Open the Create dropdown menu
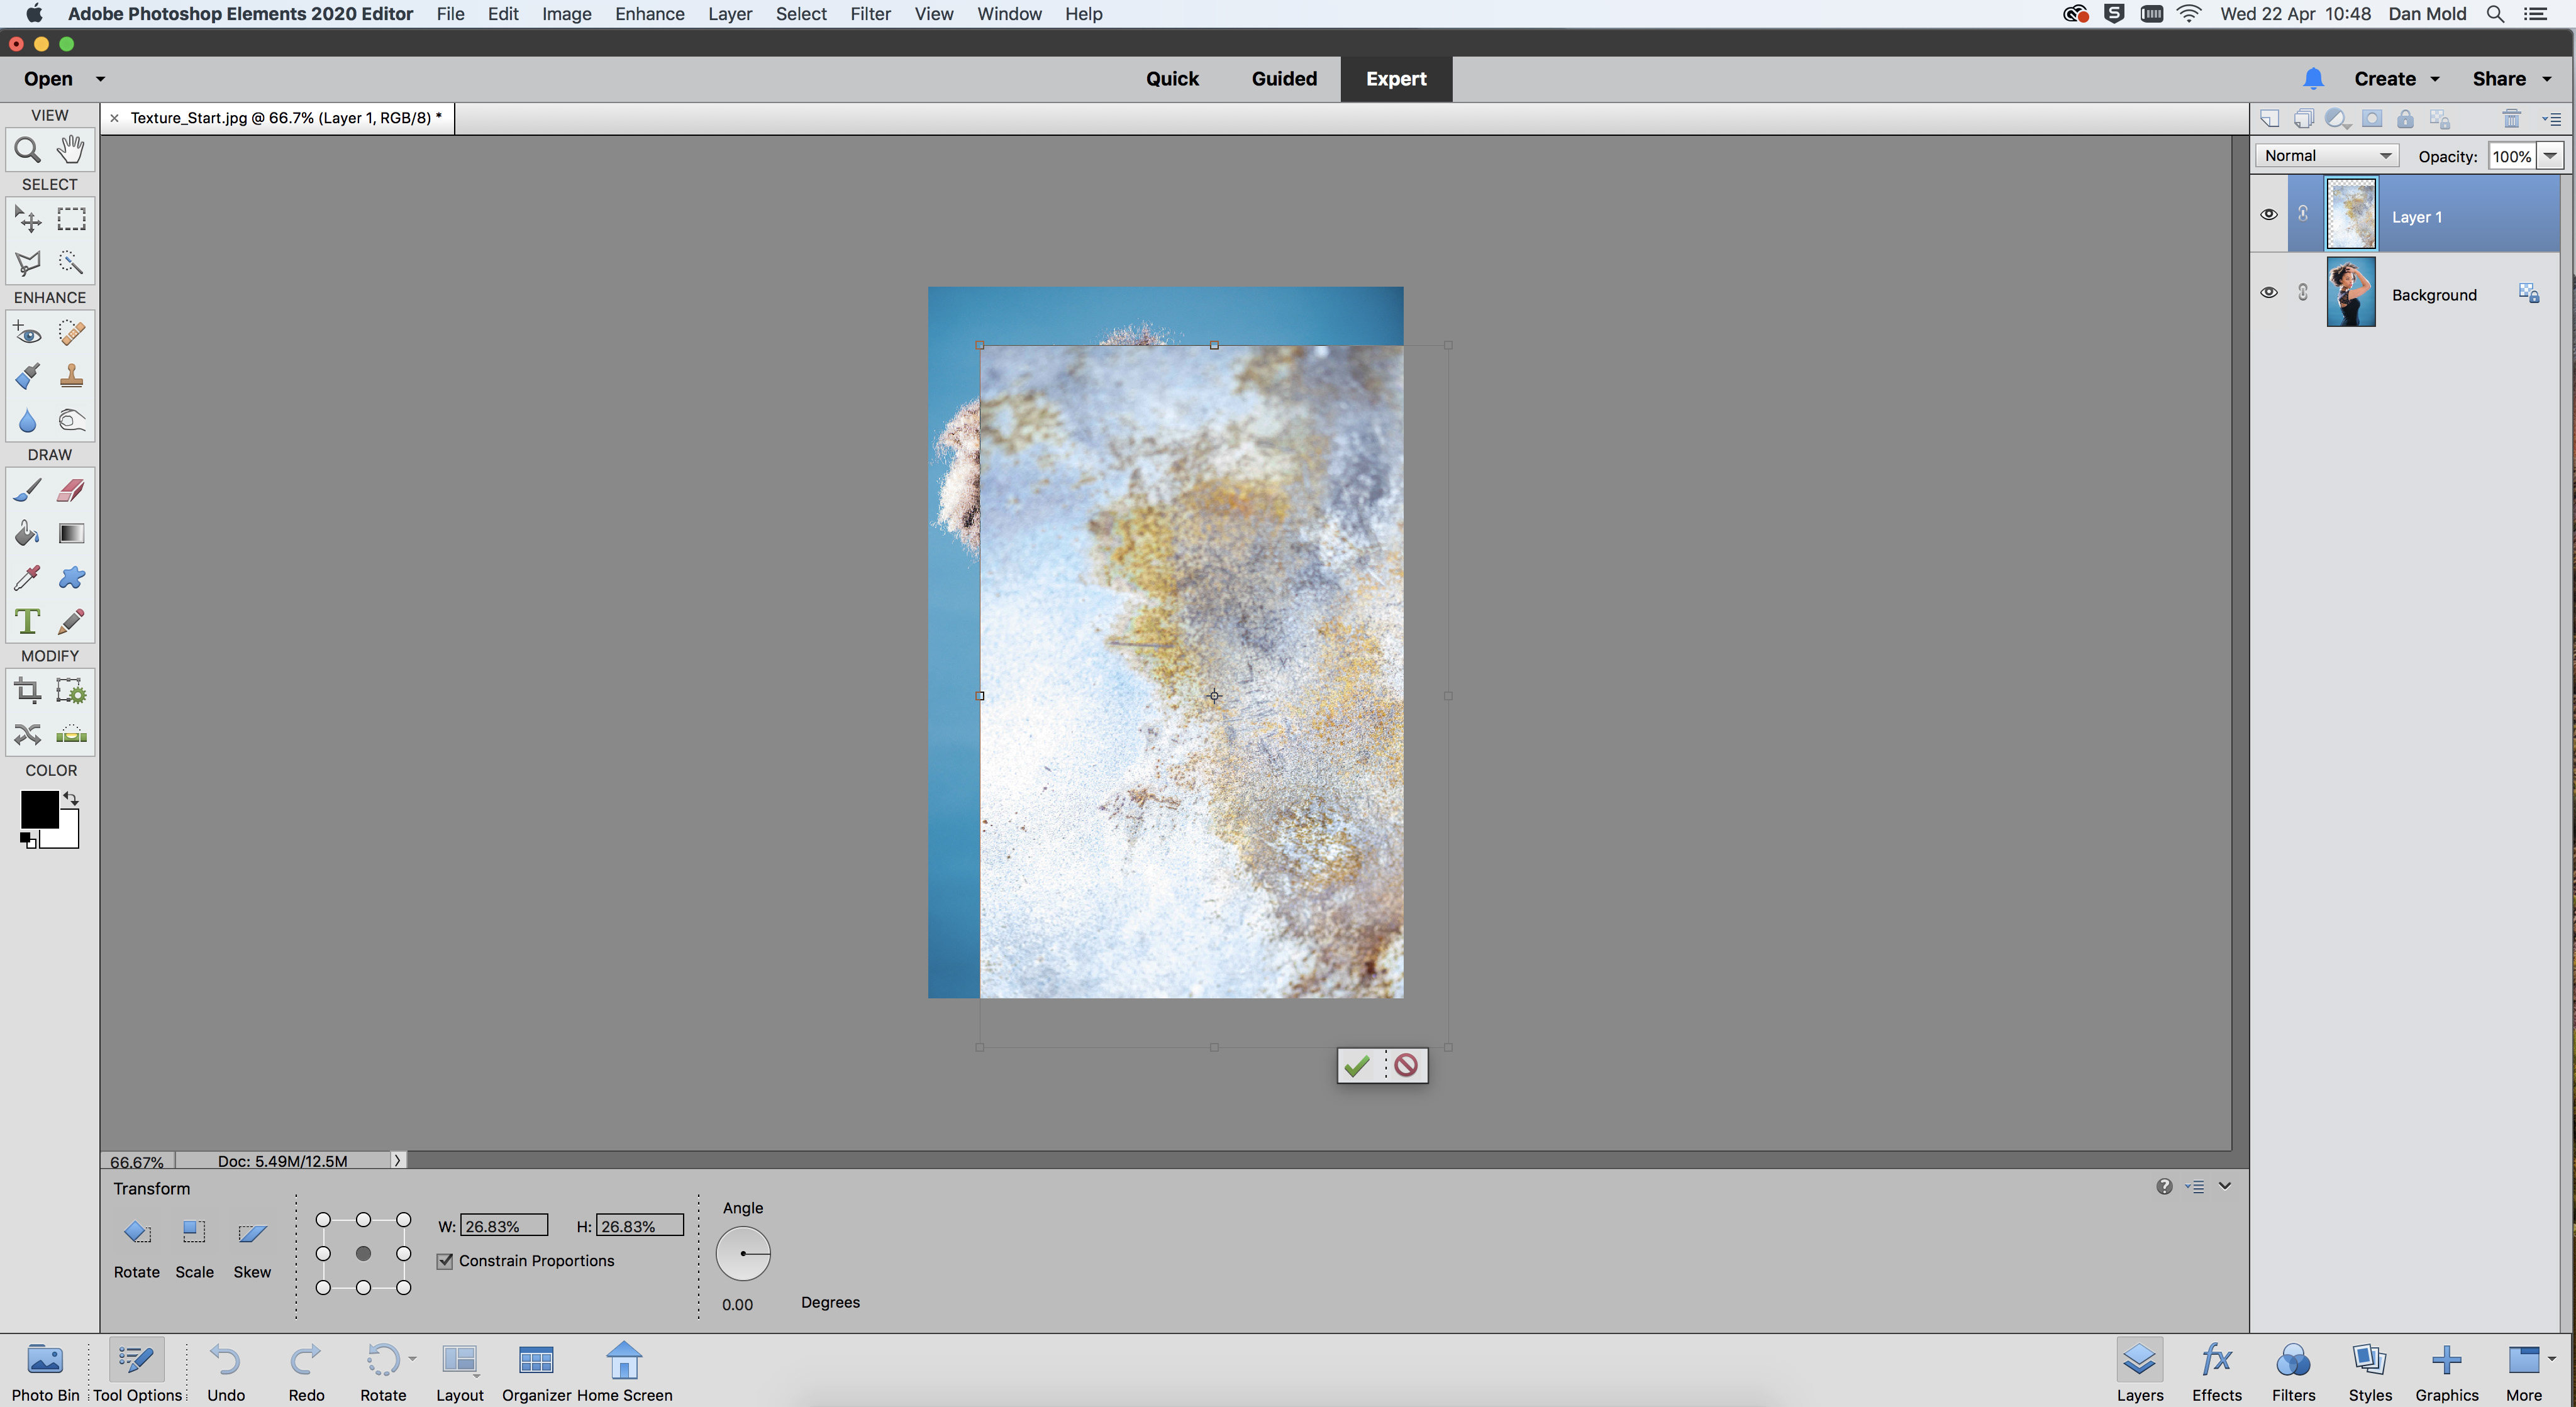This screenshot has height=1407, width=2576. click(x=2396, y=79)
